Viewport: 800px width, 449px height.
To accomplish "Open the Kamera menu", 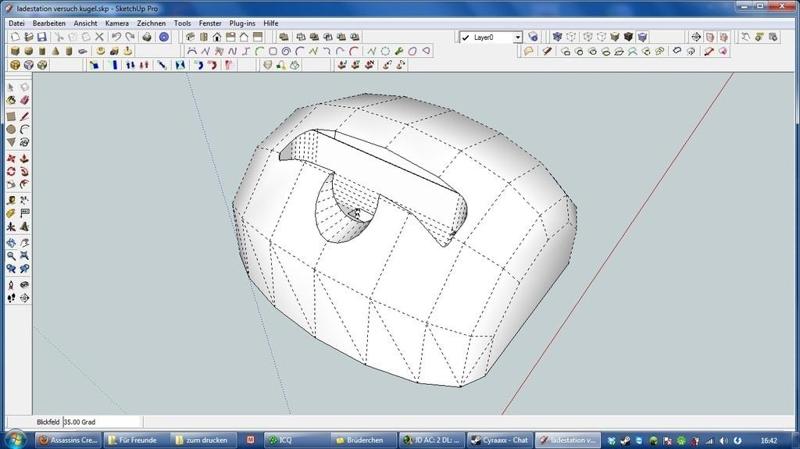I will coord(116,22).
